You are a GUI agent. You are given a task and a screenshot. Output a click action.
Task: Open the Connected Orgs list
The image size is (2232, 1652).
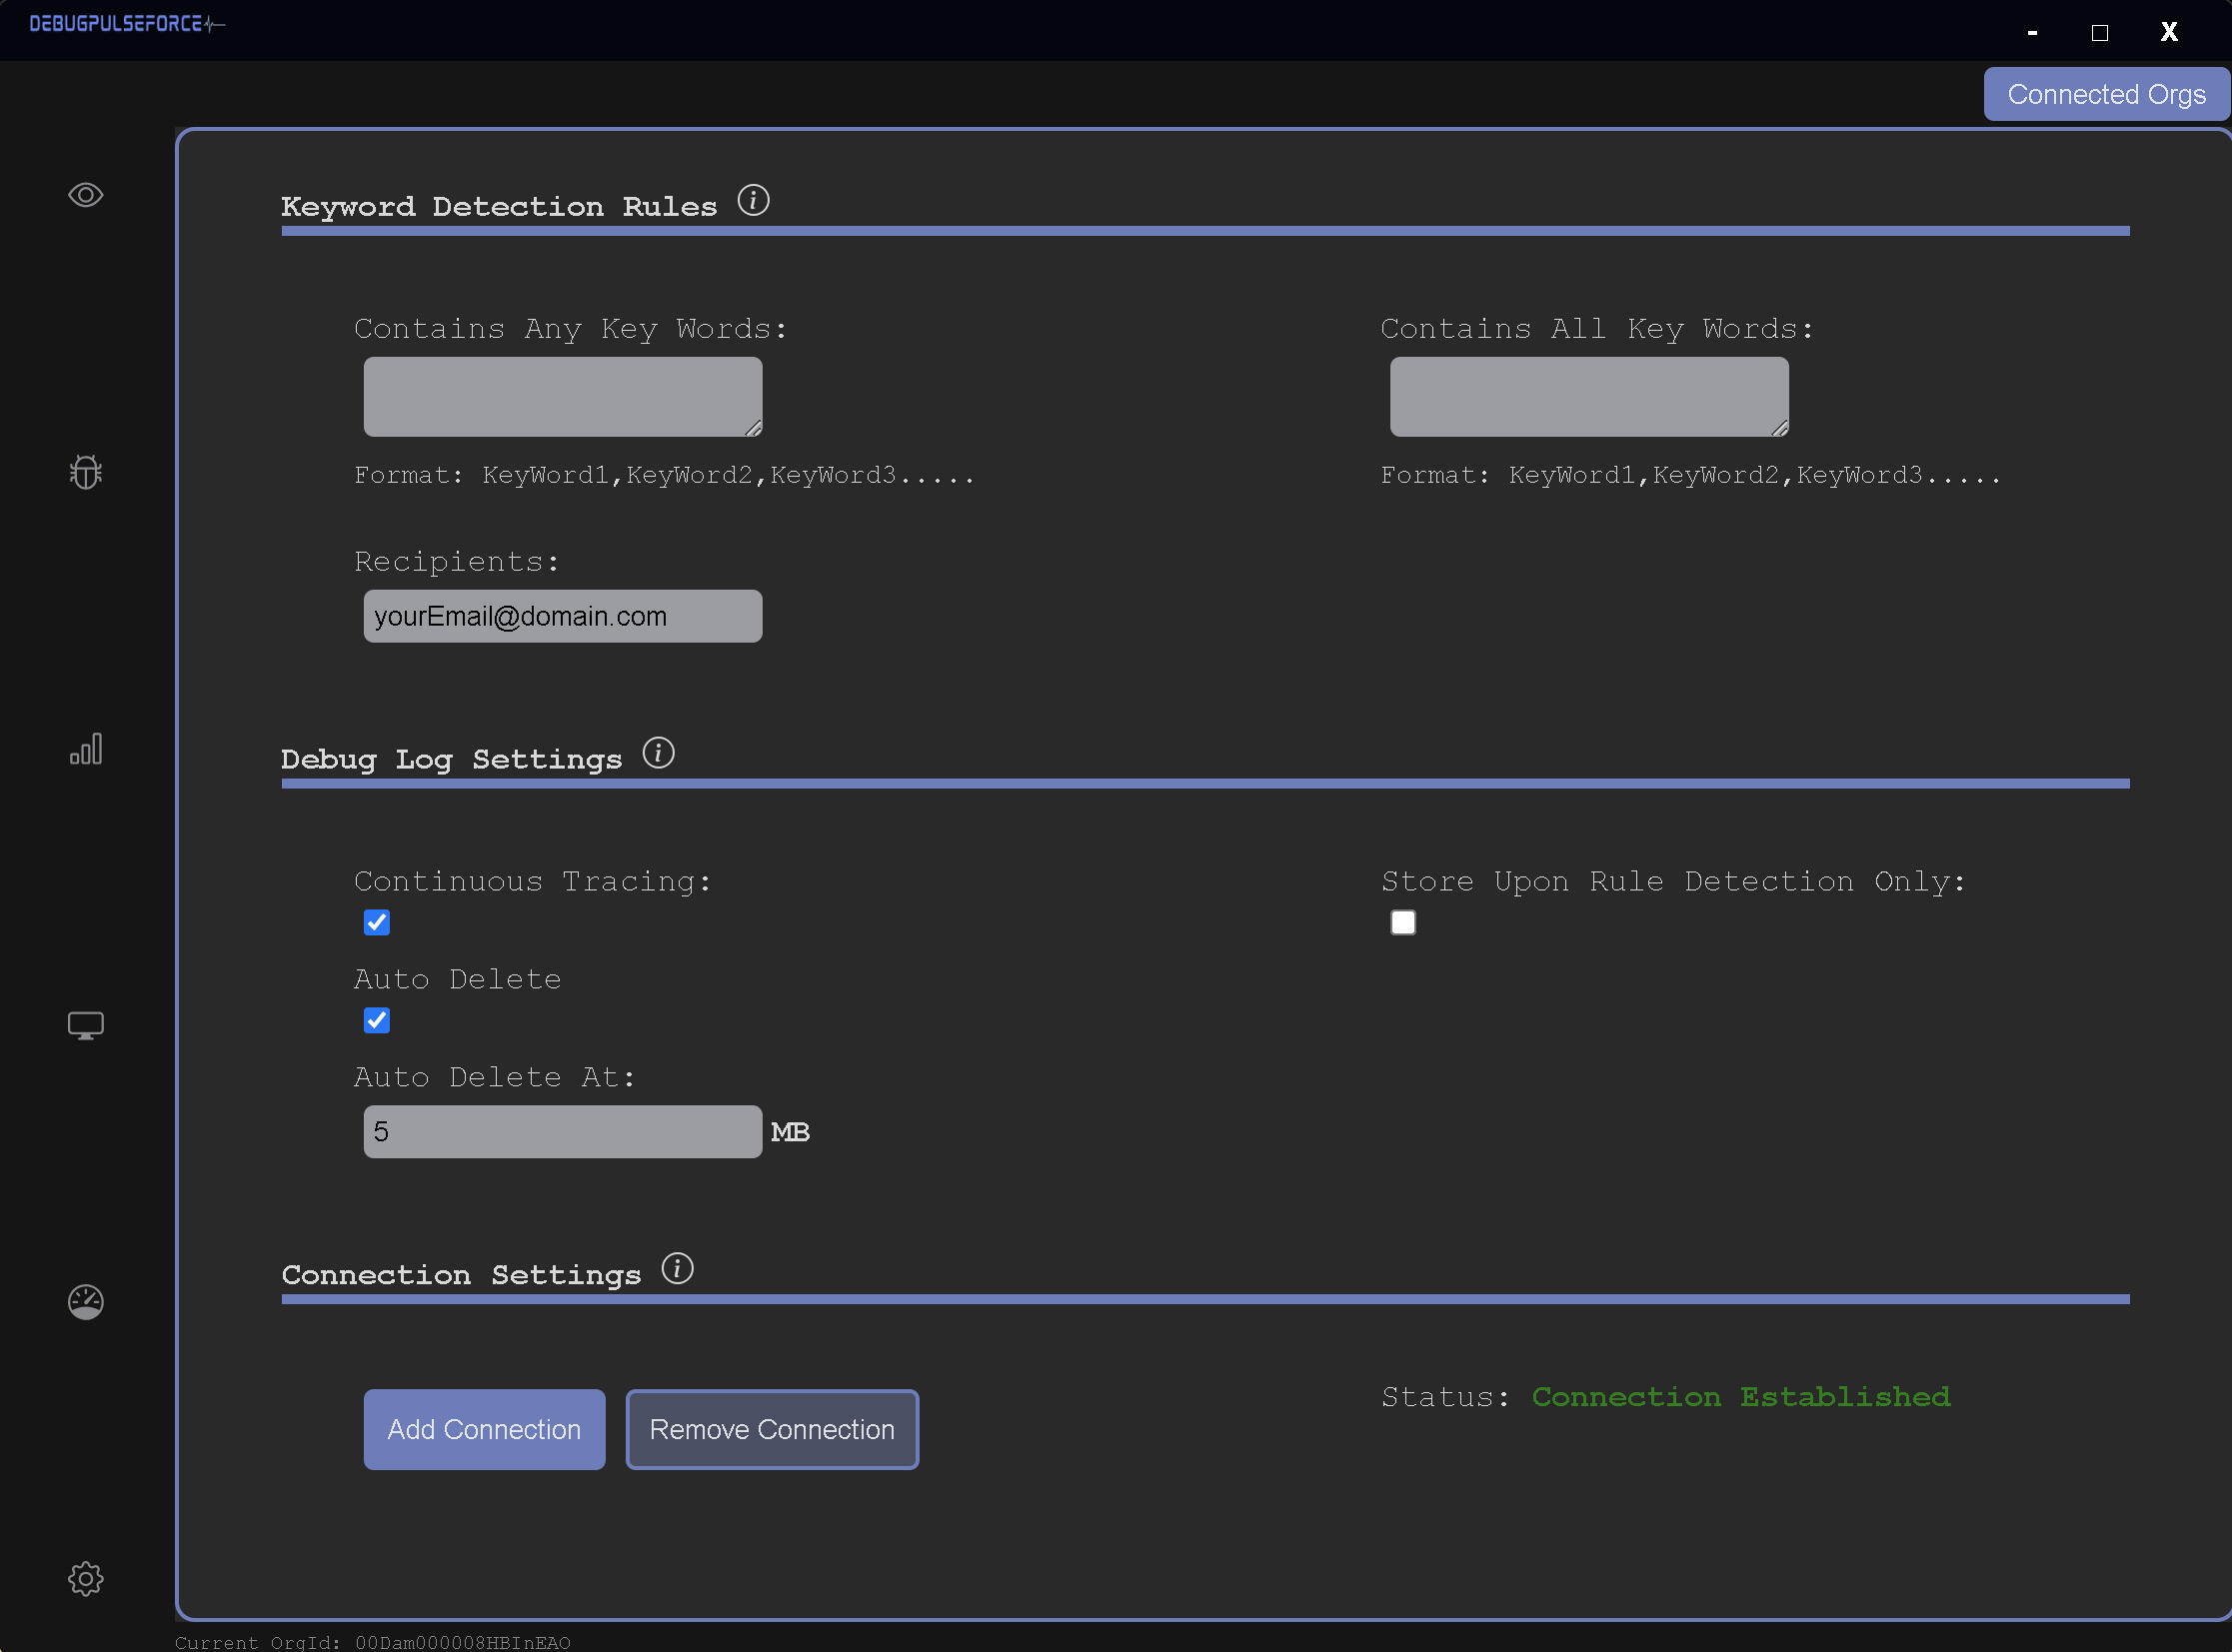(2106, 94)
